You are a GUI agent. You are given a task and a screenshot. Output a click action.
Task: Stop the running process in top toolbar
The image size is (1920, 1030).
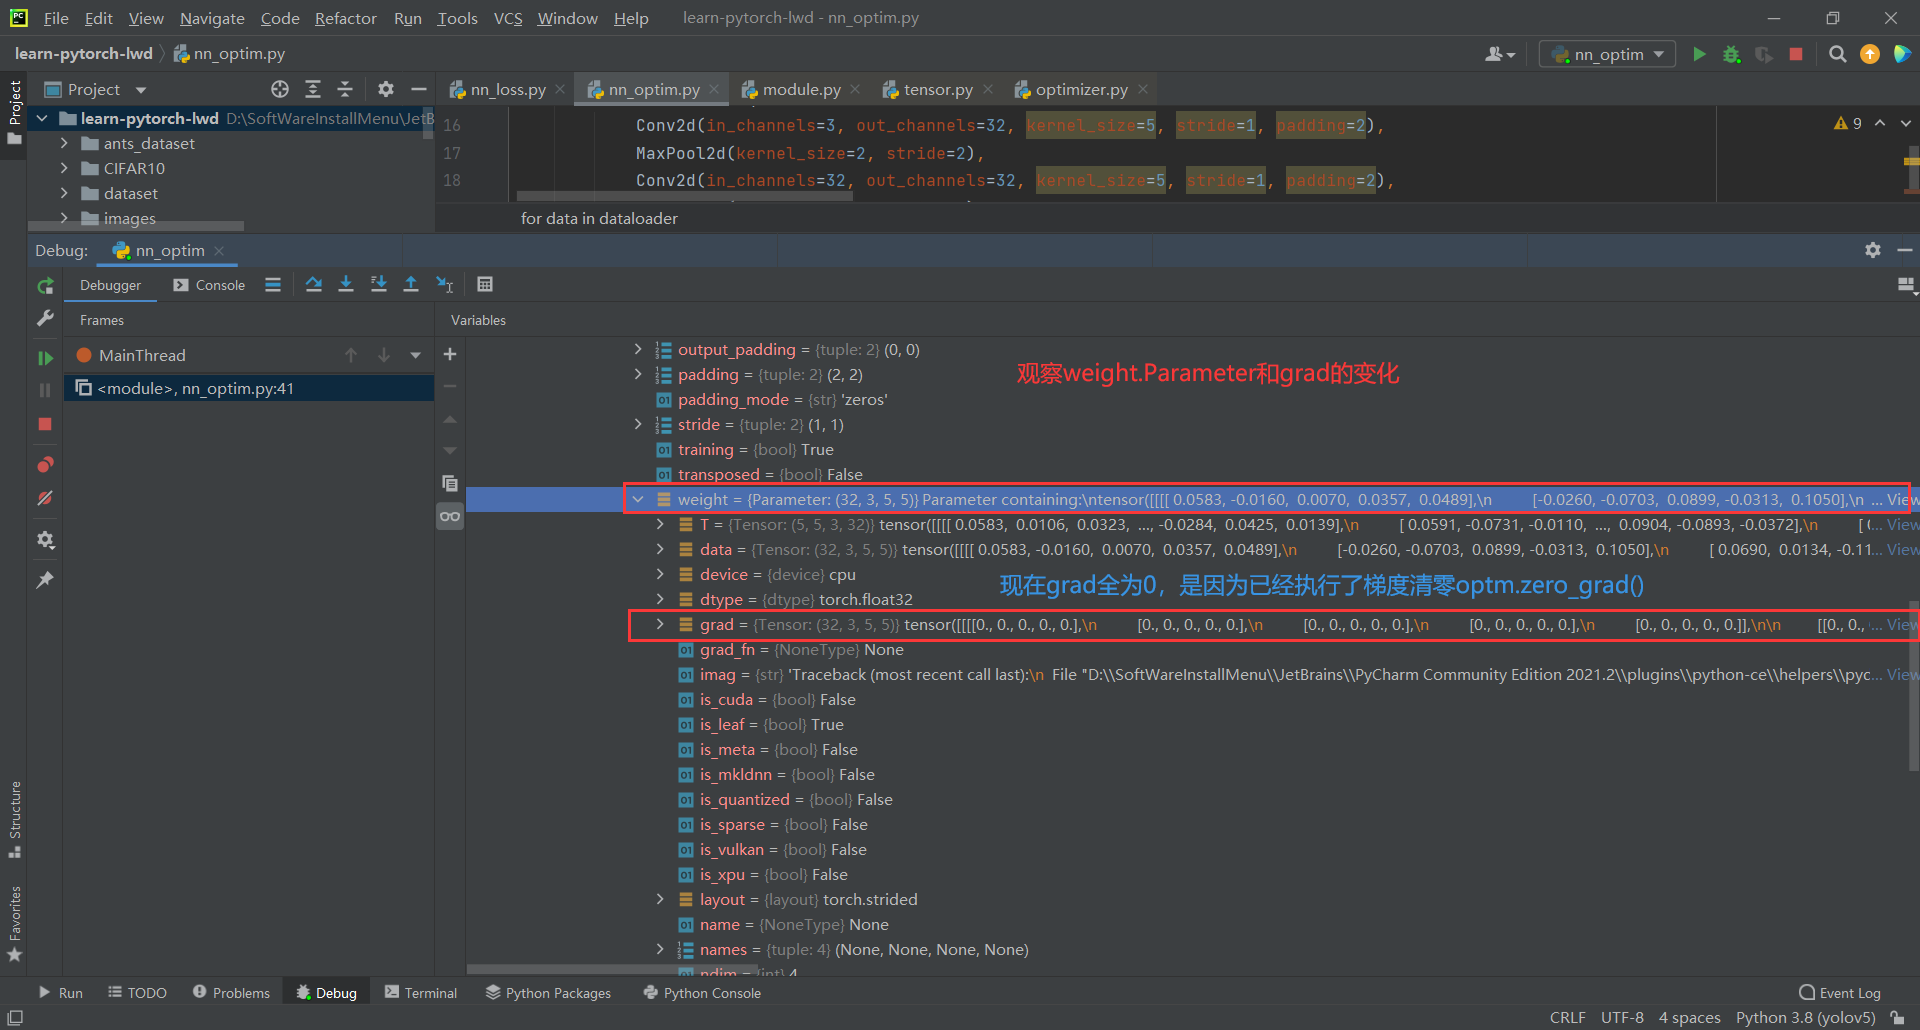[1796, 54]
